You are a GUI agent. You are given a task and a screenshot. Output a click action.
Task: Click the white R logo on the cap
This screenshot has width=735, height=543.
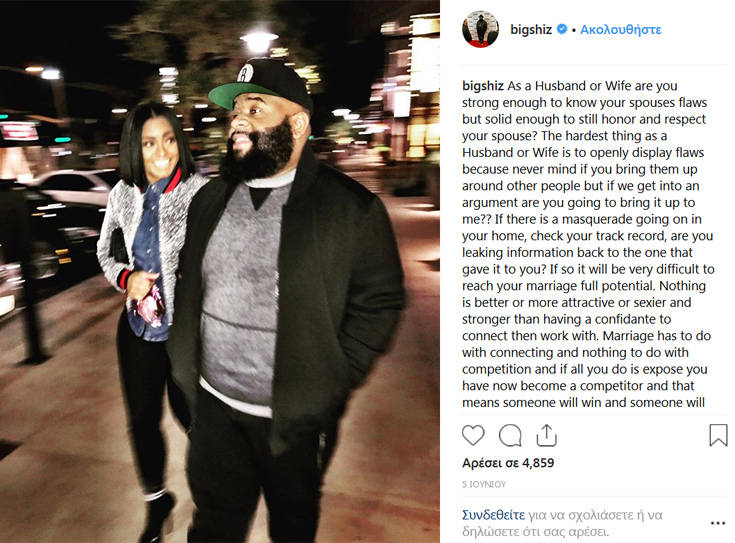point(245,73)
